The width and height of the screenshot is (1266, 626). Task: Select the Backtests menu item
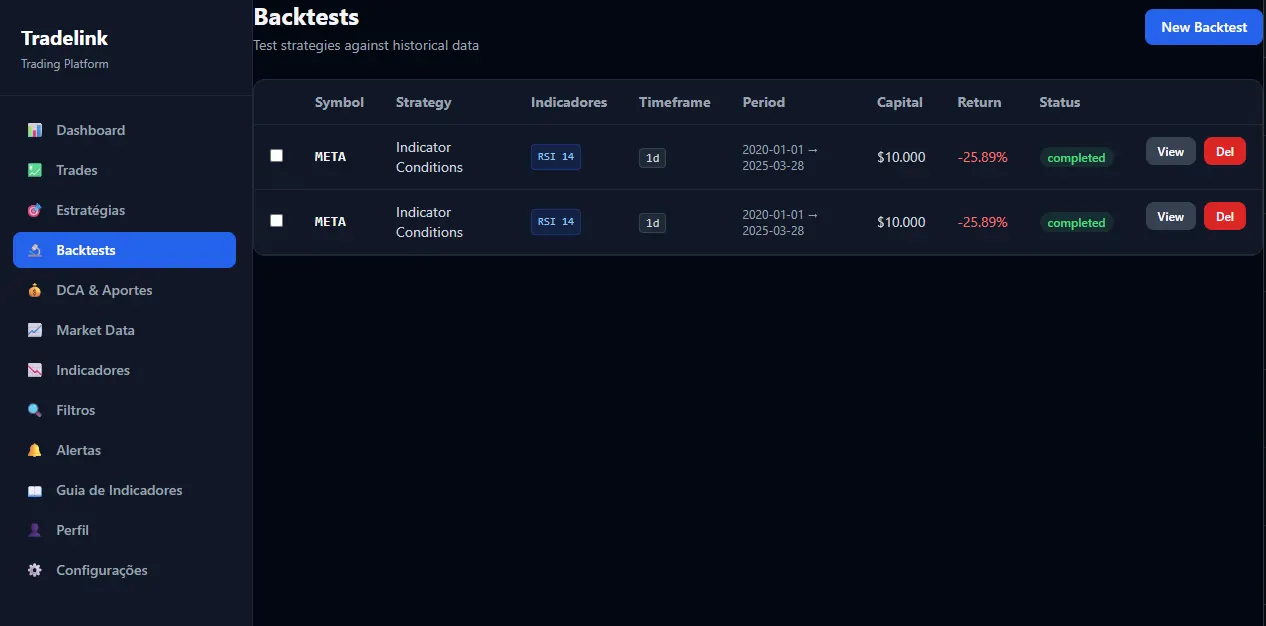(x=124, y=250)
